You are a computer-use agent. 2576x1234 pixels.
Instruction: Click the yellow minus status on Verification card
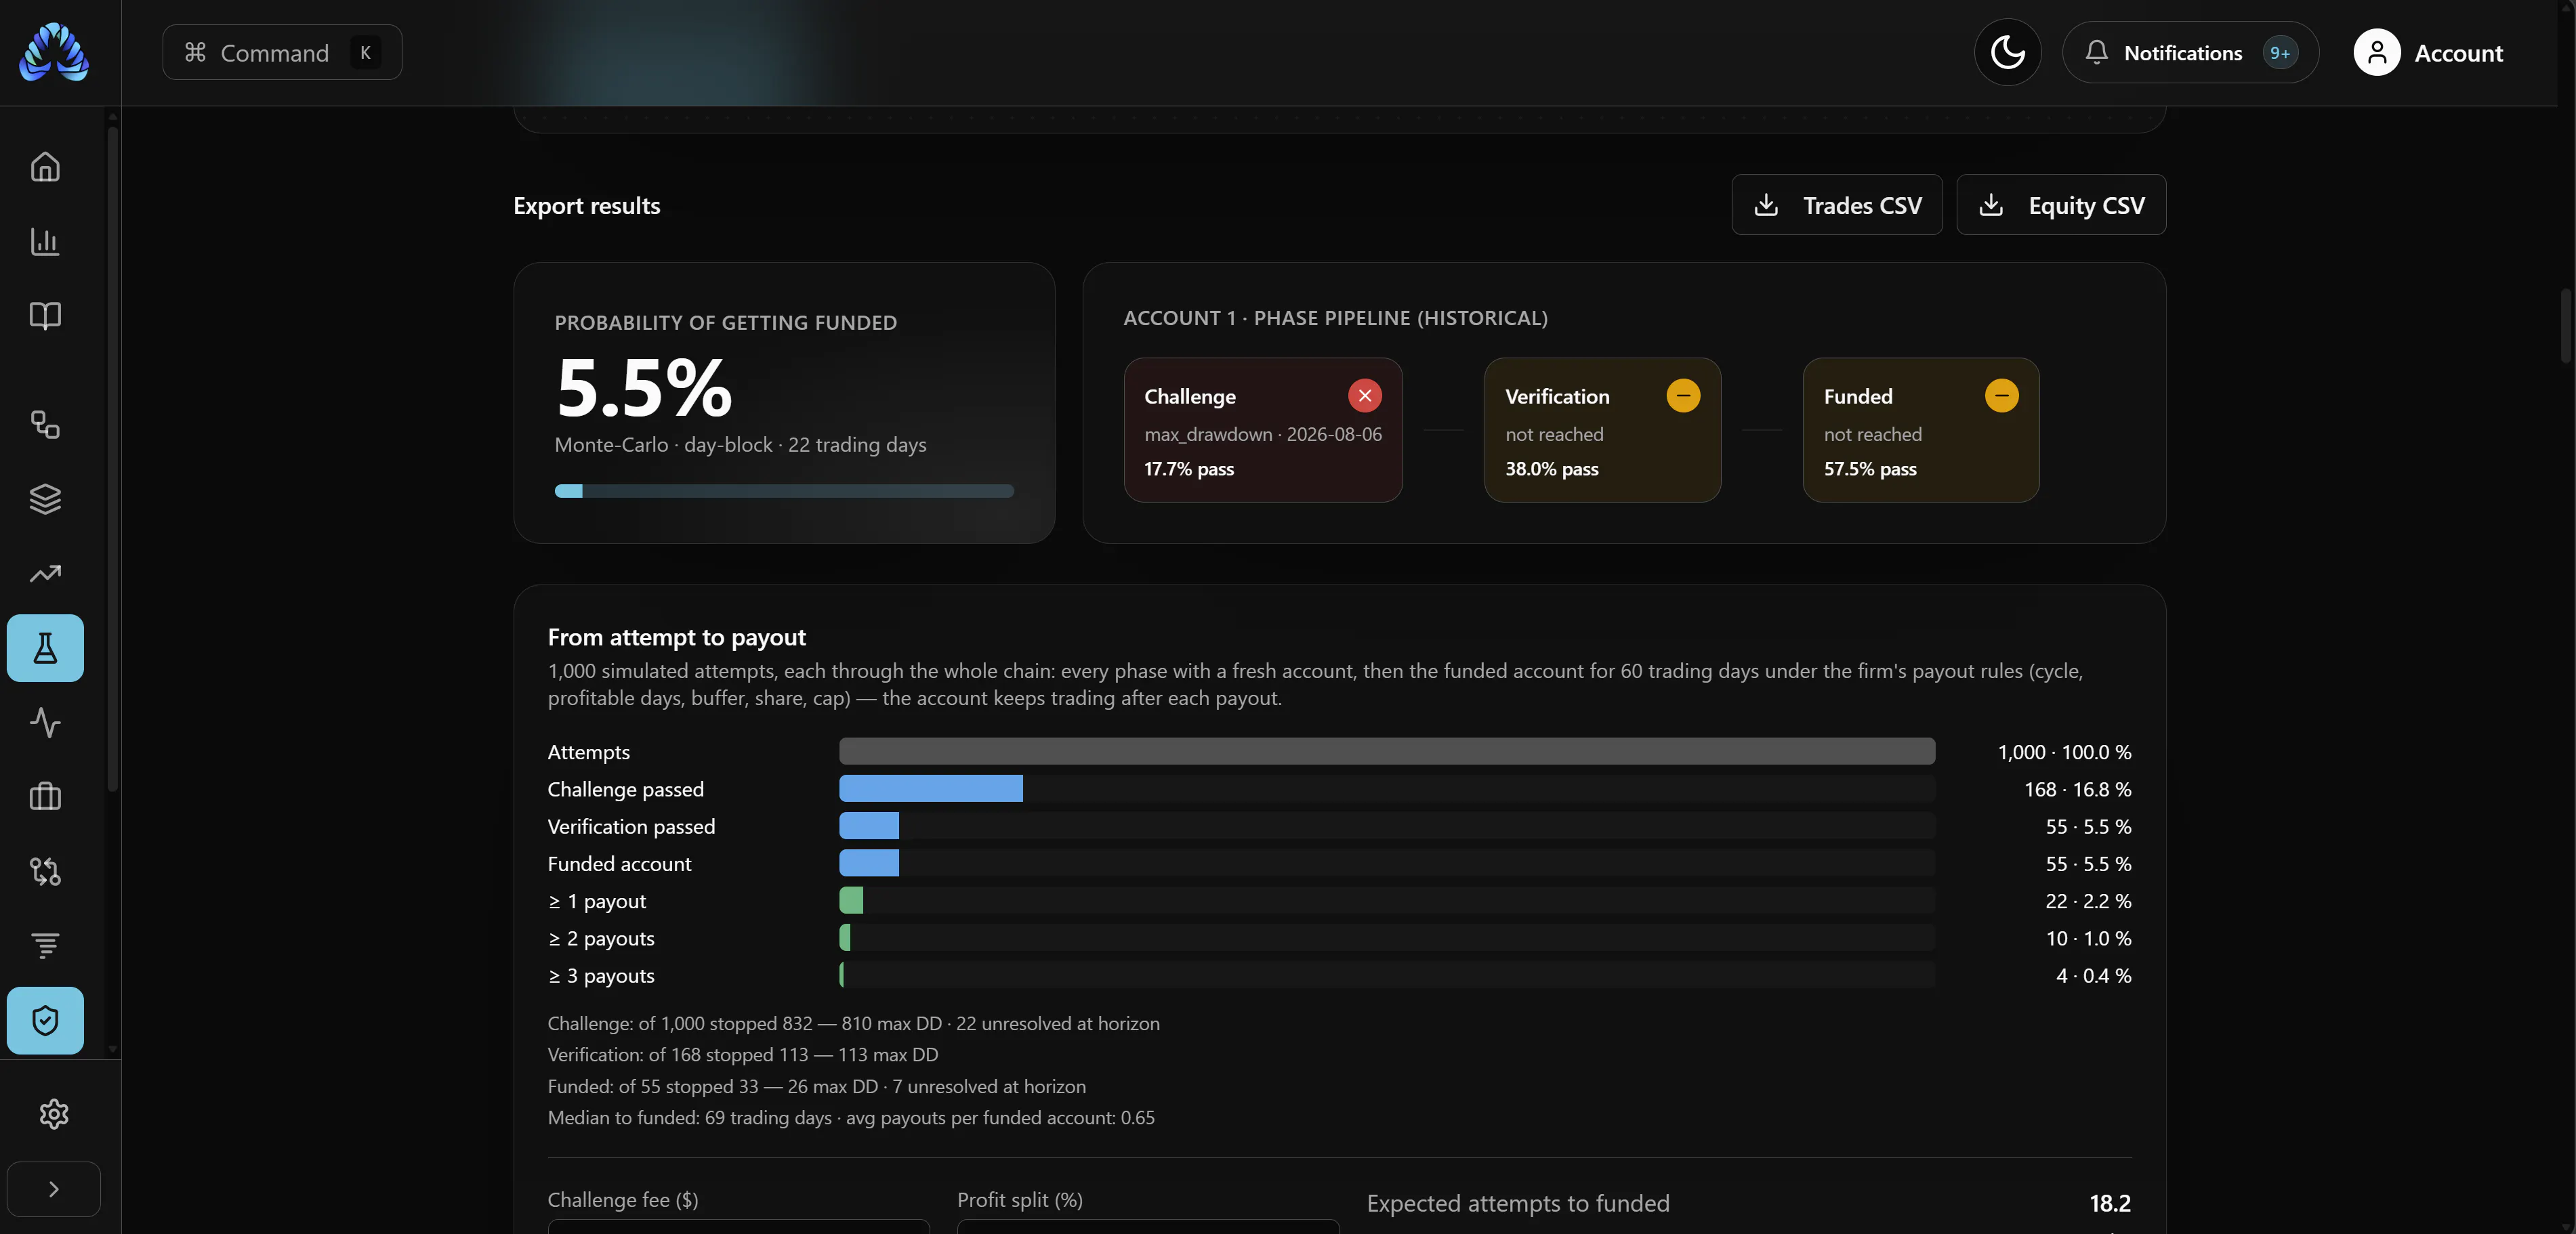tap(1683, 395)
